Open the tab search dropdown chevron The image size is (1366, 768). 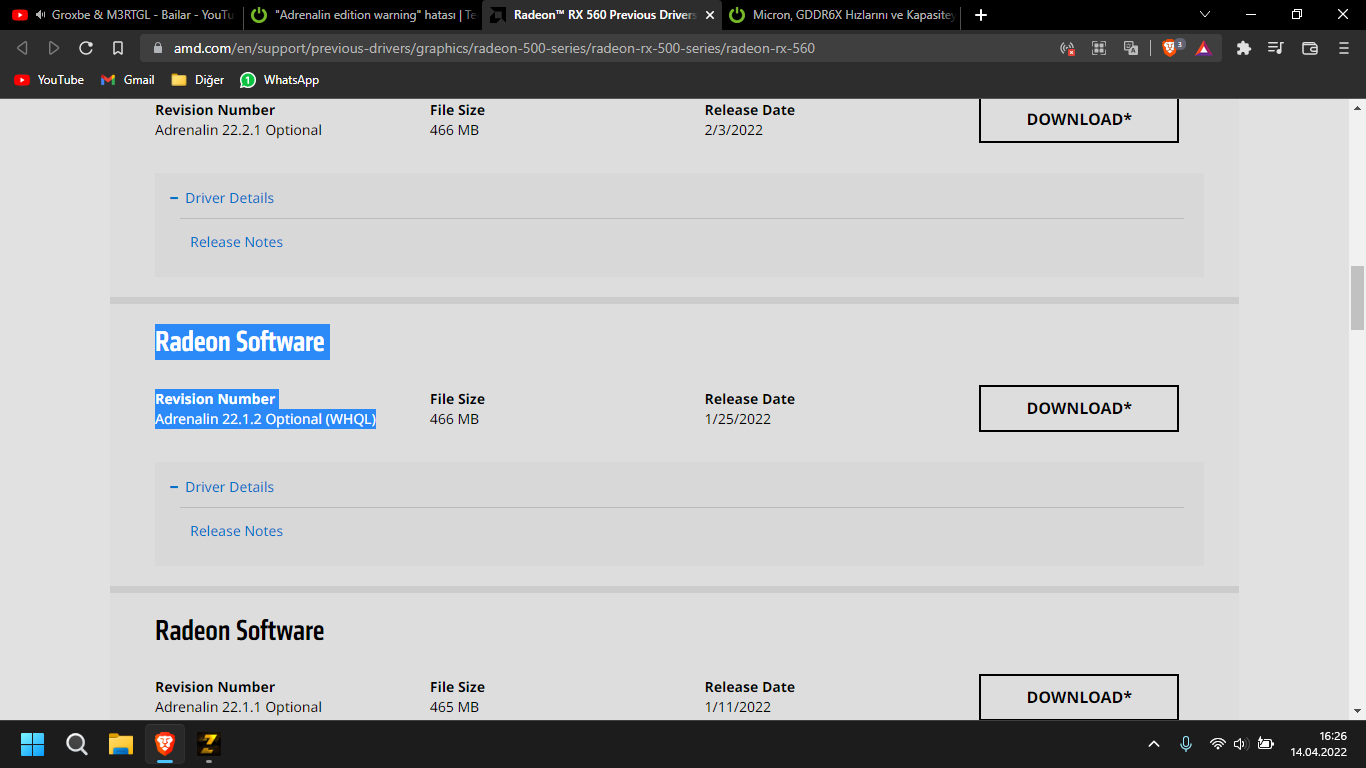point(1205,15)
